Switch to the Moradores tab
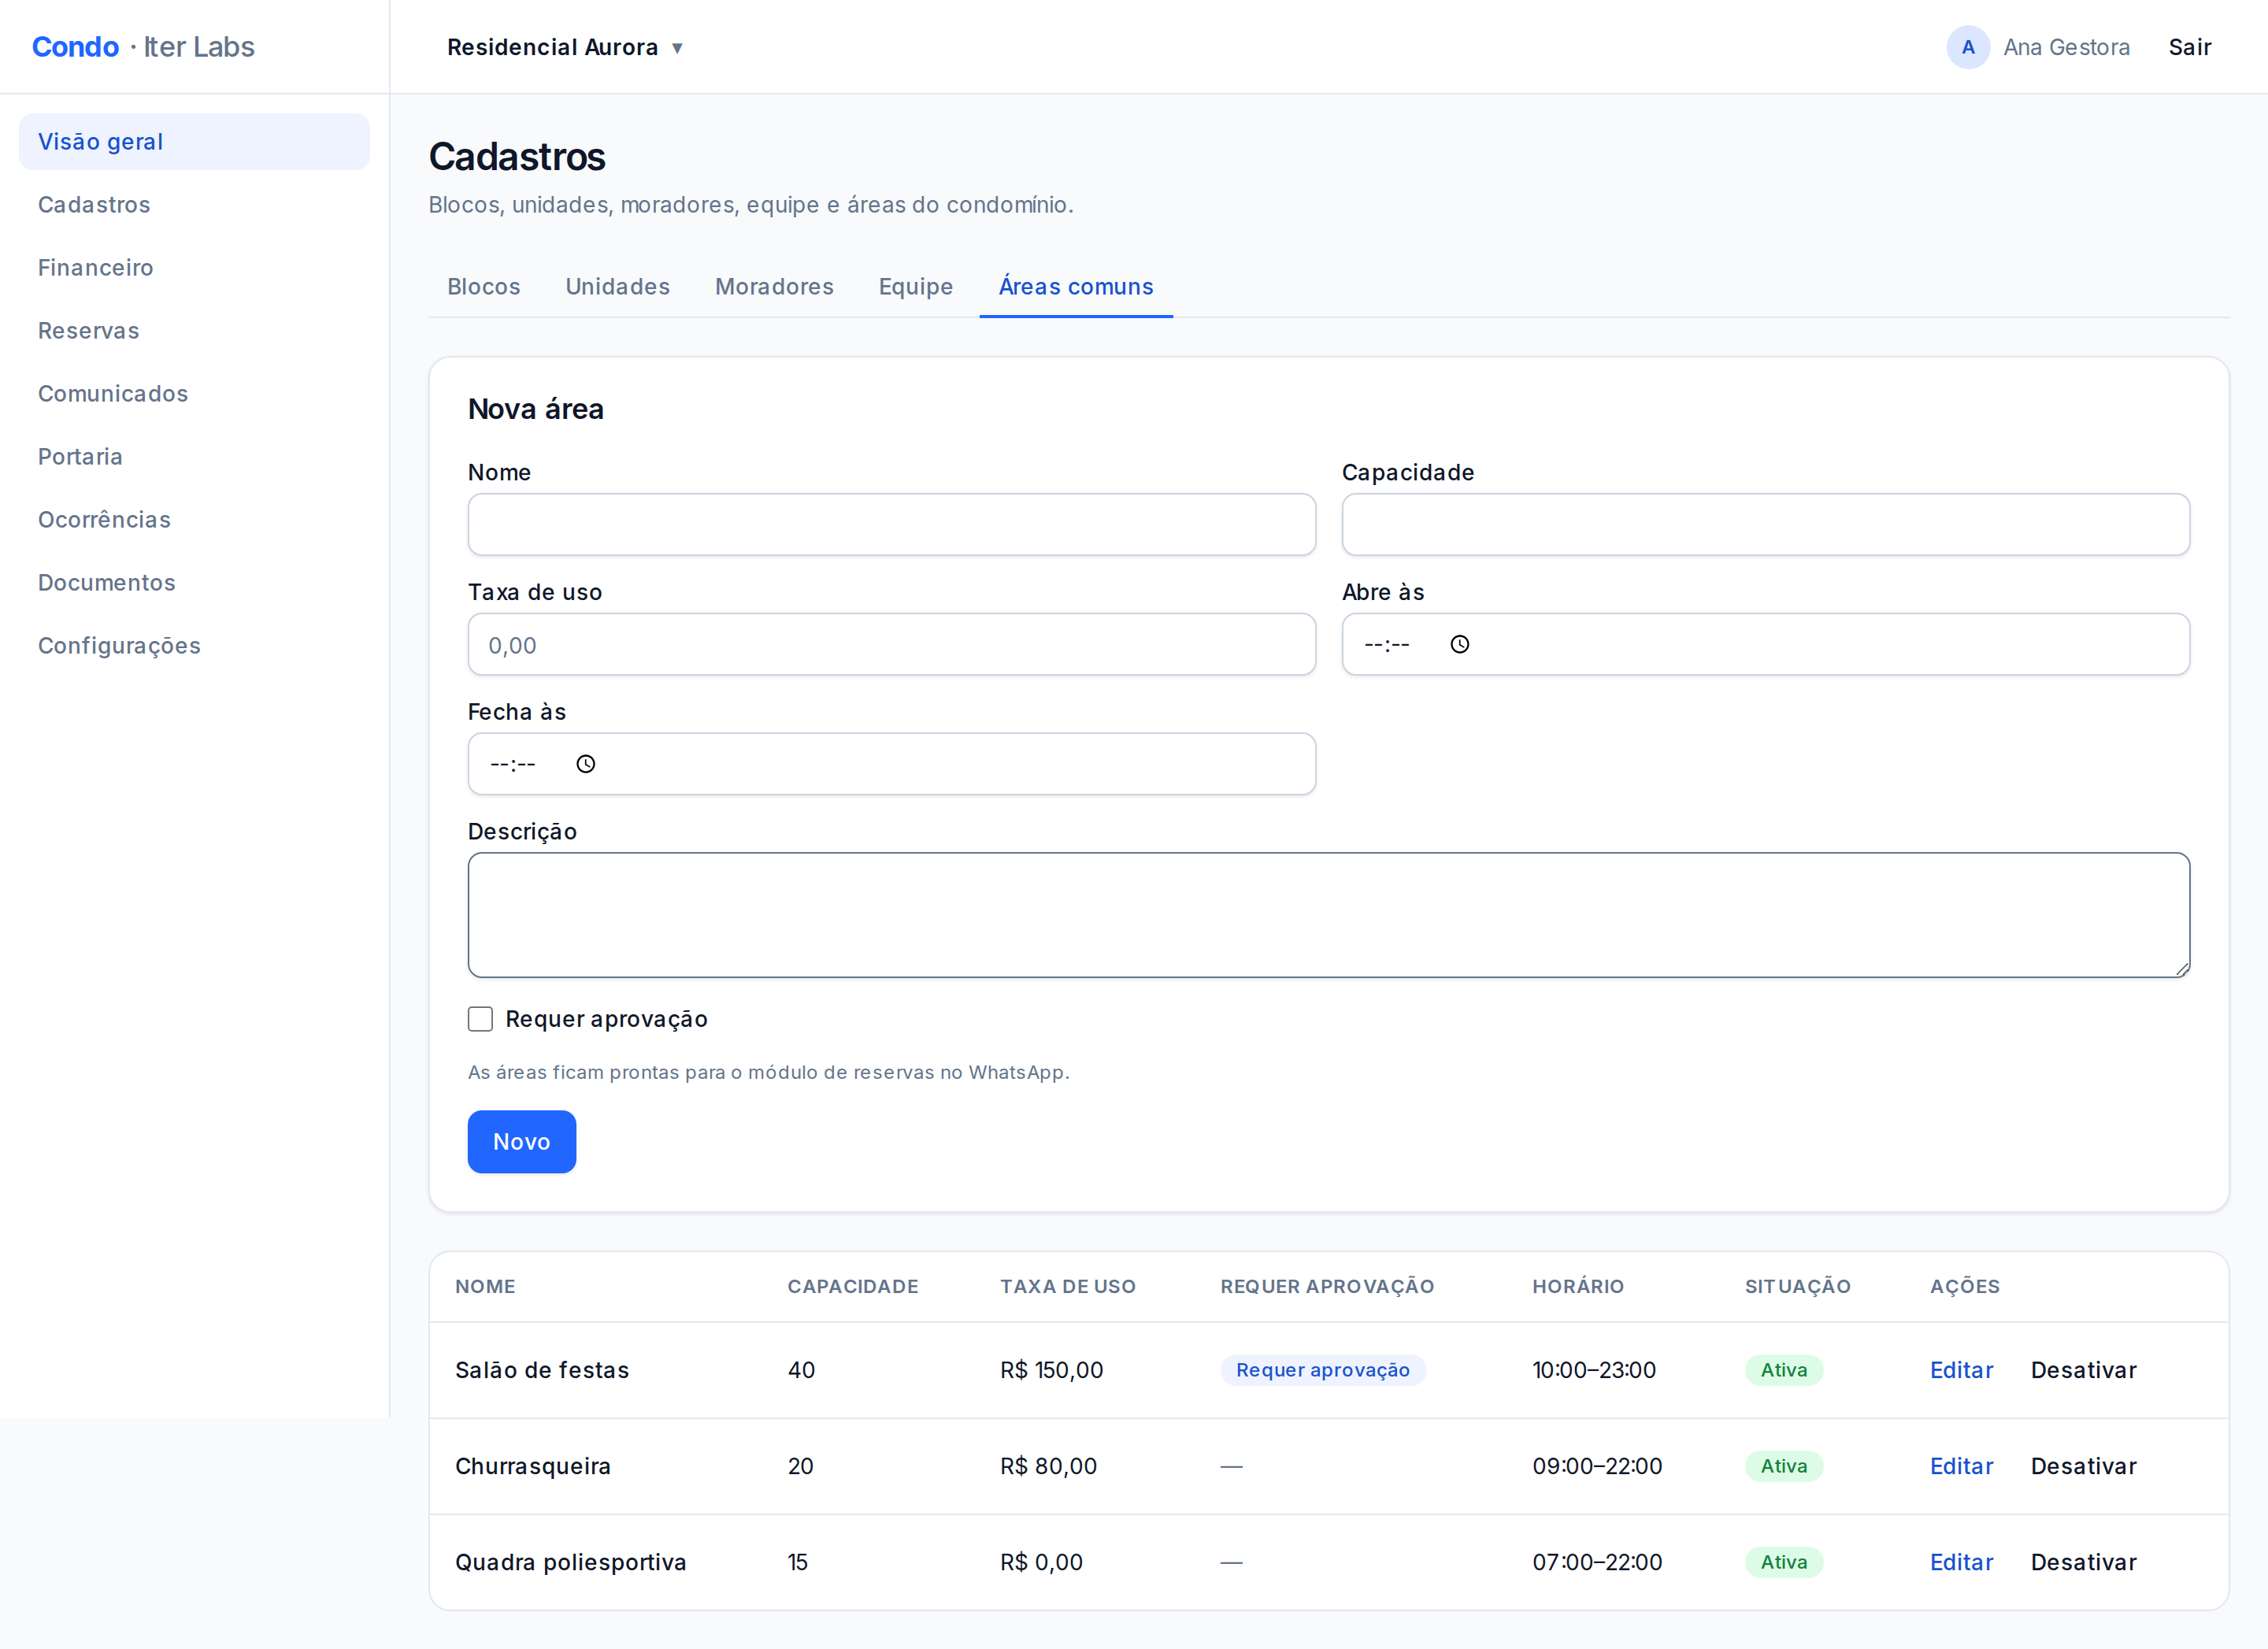The height and width of the screenshot is (1649, 2268). [x=774, y=287]
